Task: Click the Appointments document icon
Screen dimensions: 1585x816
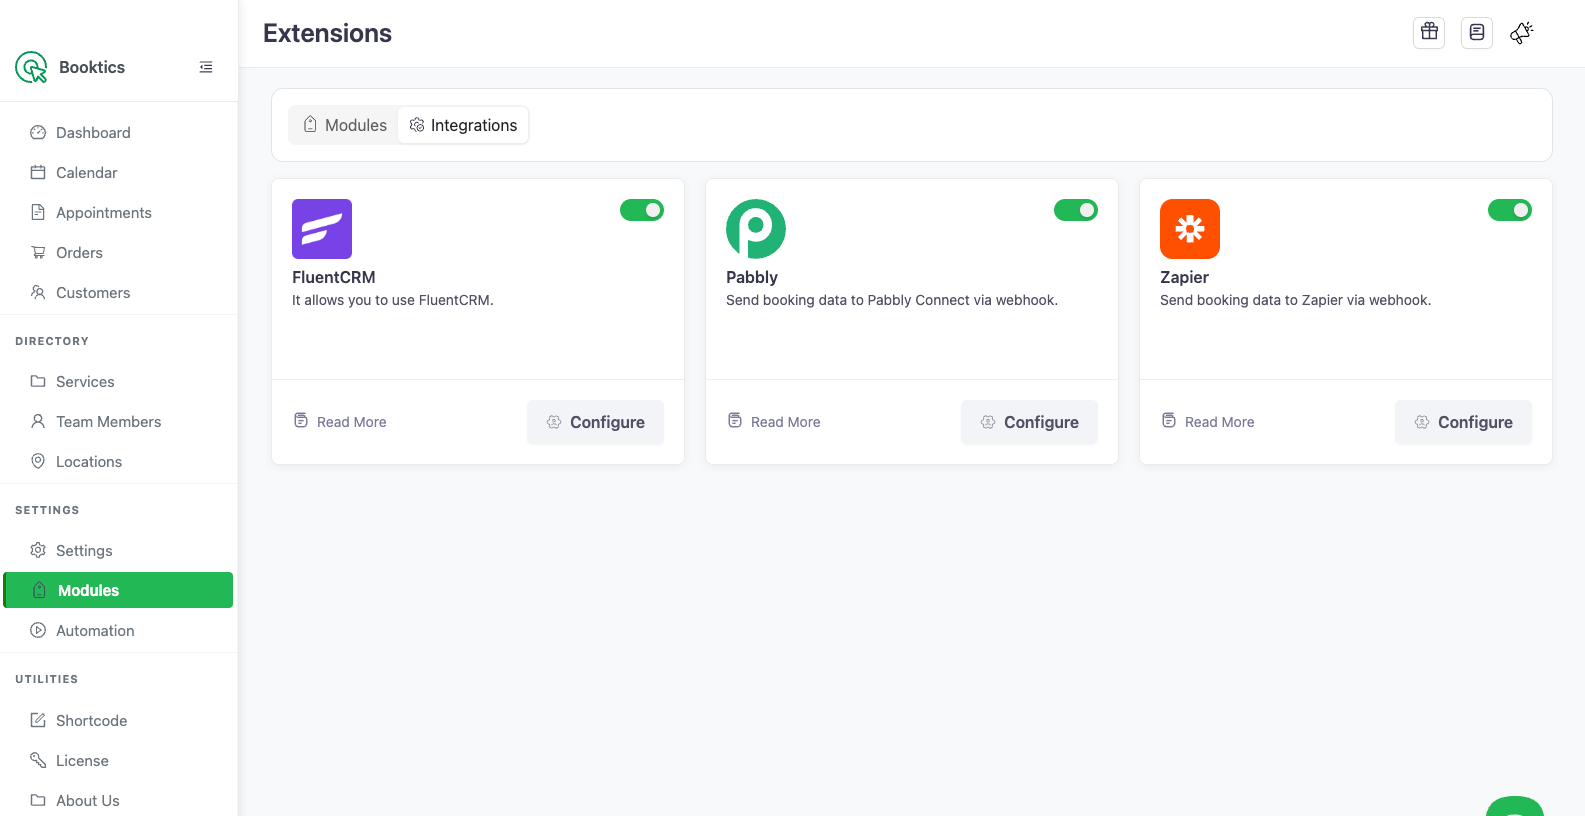Action: [x=38, y=212]
